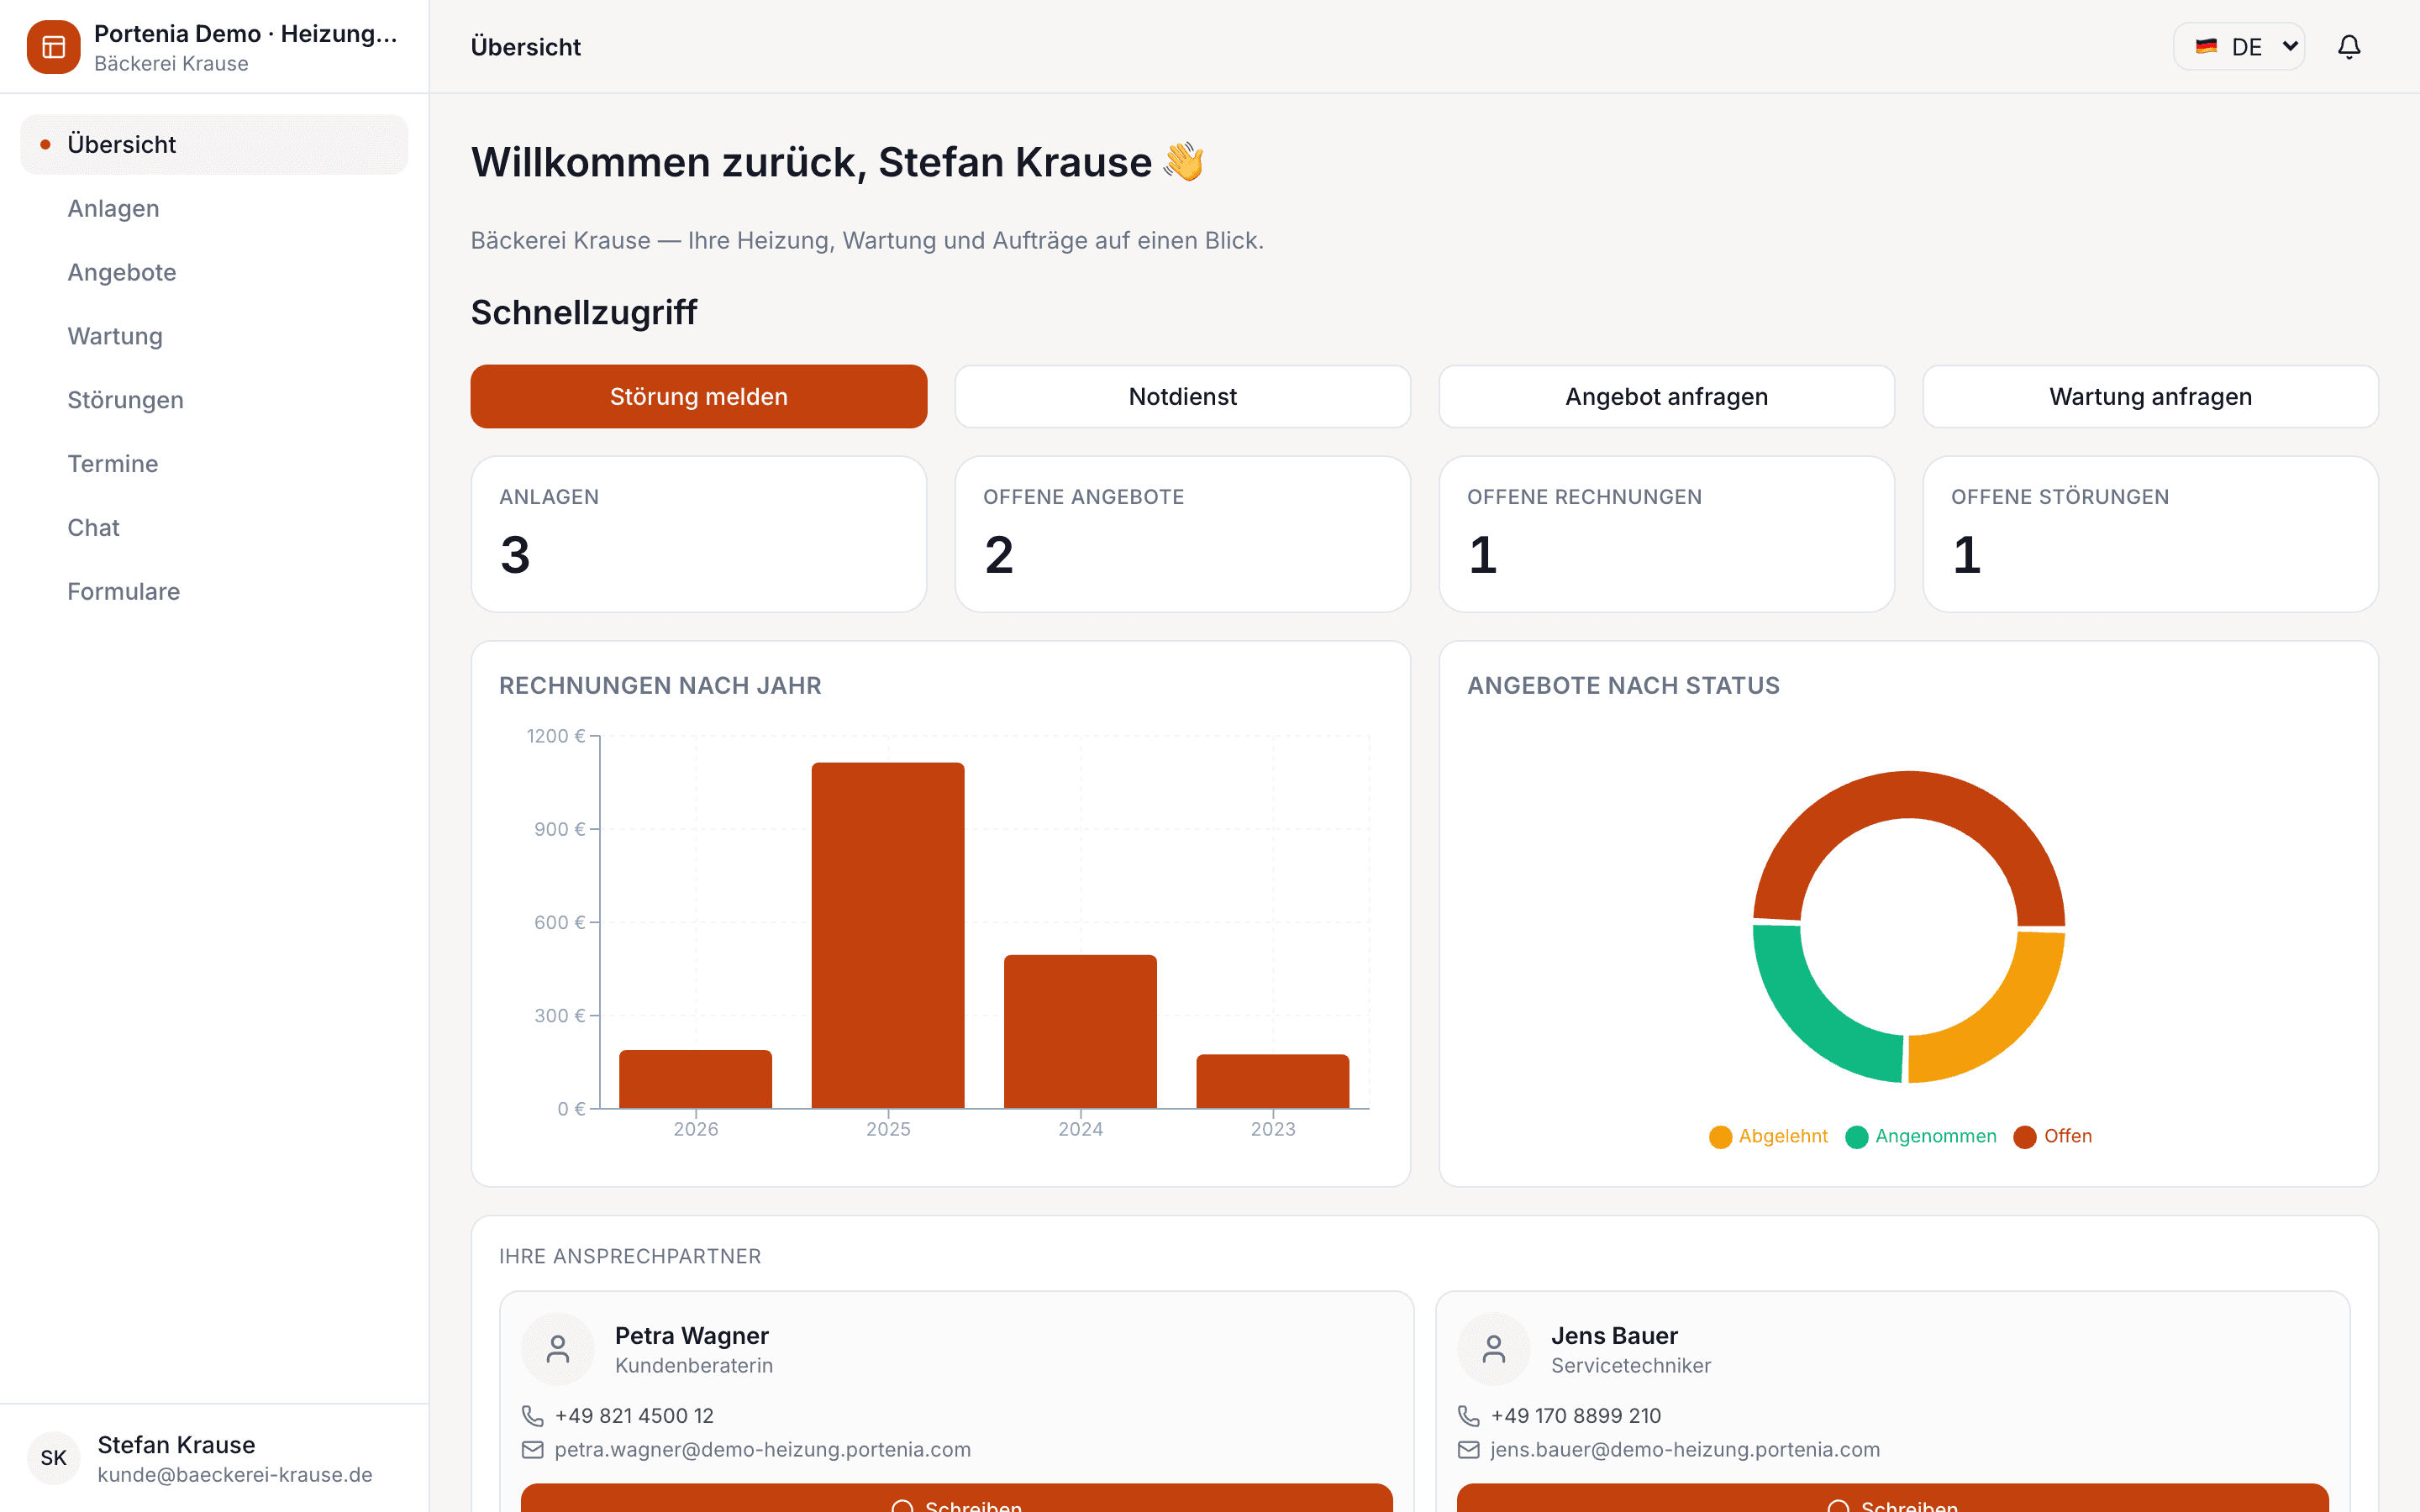Screen dimensions: 2420x1512
Task: Click the Bäckerei Krause subtitle in the sidebar header
Action: (171, 64)
